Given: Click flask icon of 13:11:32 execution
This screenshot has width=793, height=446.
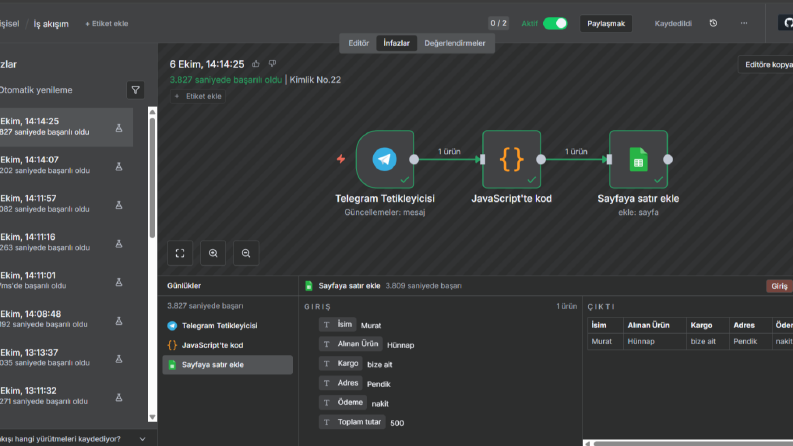Looking at the screenshot, I should [x=119, y=397].
